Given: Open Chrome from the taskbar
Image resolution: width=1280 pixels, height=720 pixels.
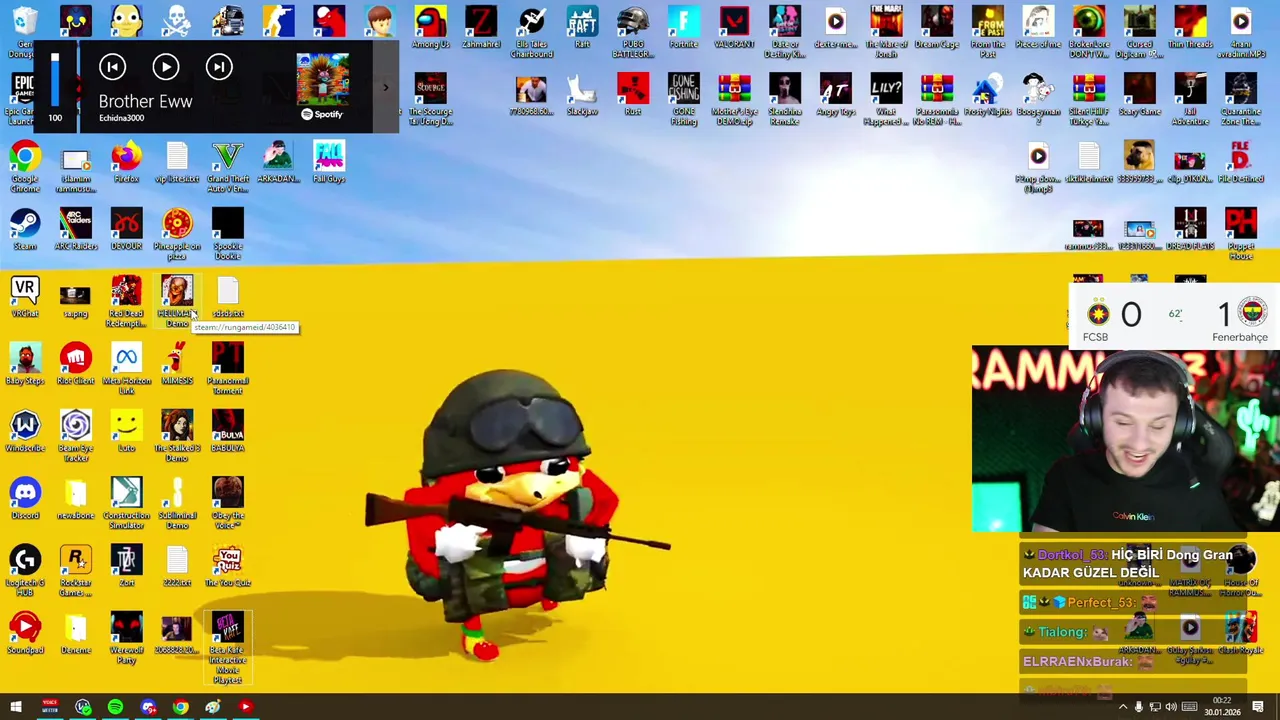Looking at the screenshot, I should [x=180, y=707].
